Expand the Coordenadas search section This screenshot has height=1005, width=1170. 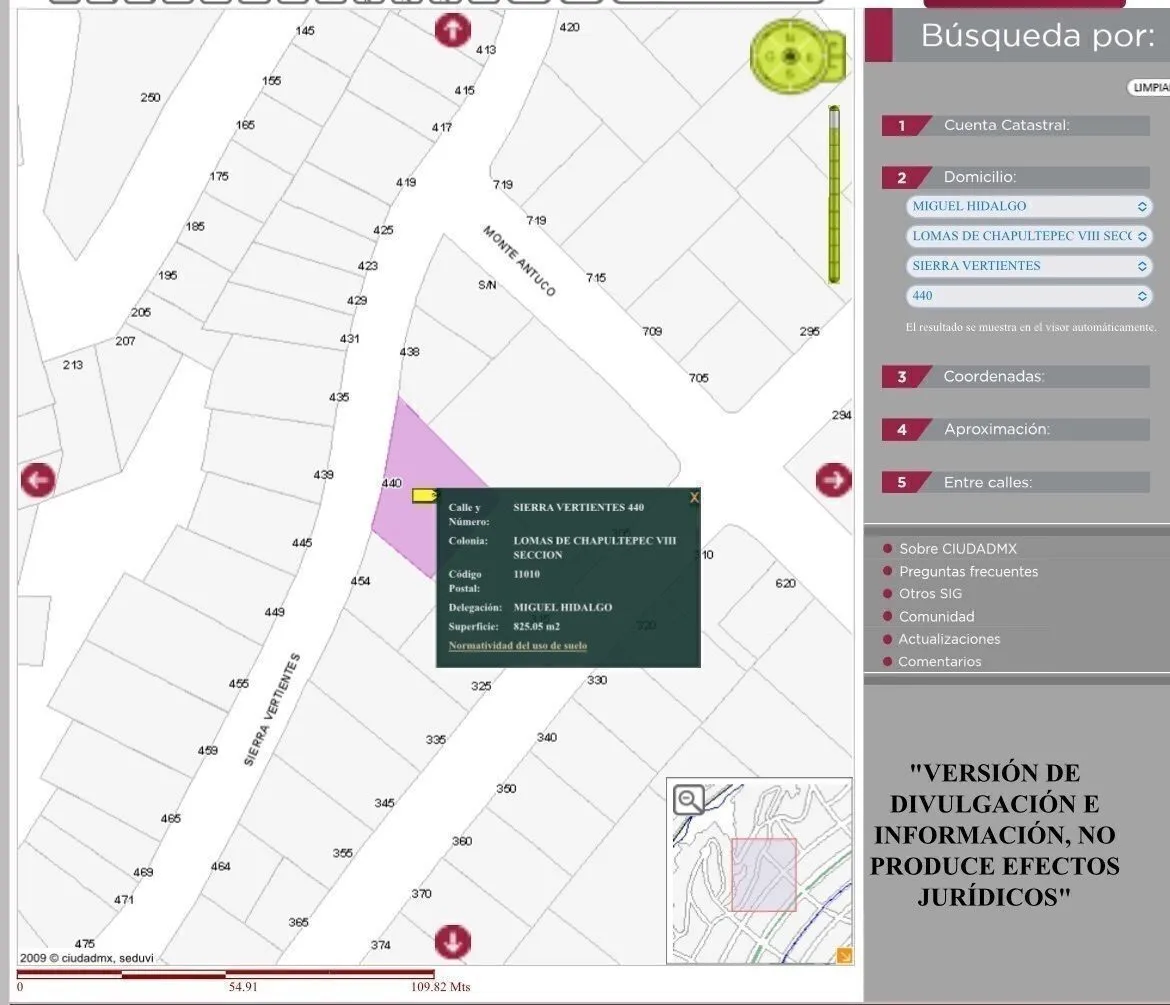click(x=1015, y=377)
